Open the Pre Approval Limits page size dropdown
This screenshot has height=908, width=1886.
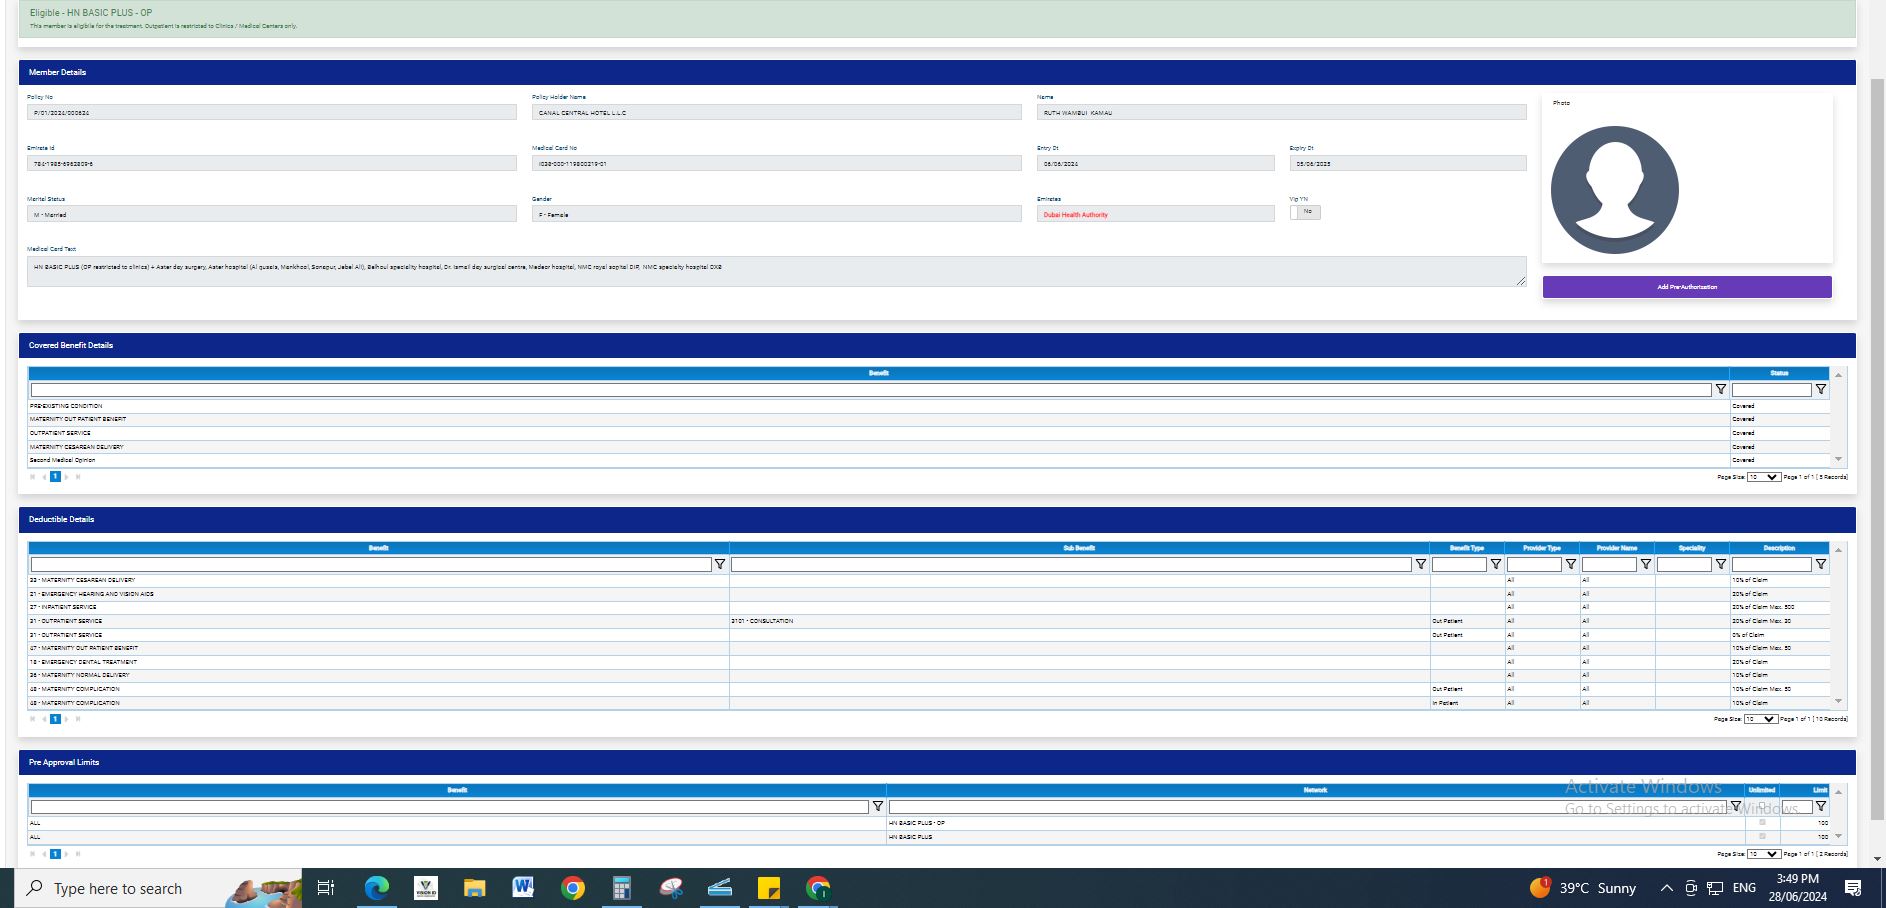point(1763,854)
